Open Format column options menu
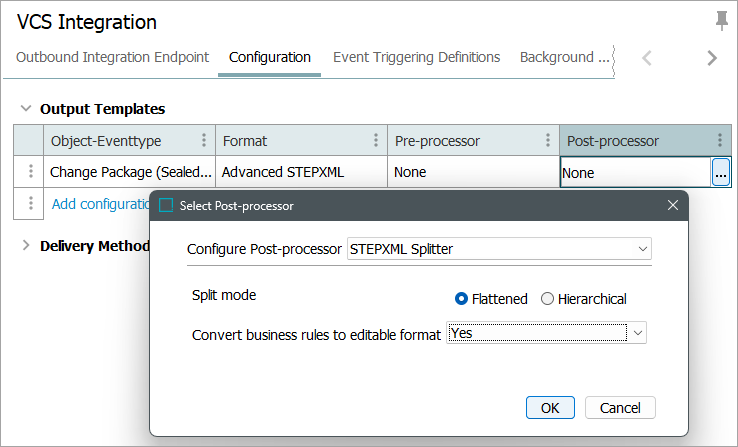The height and width of the screenshot is (447, 738). coord(375,141)
